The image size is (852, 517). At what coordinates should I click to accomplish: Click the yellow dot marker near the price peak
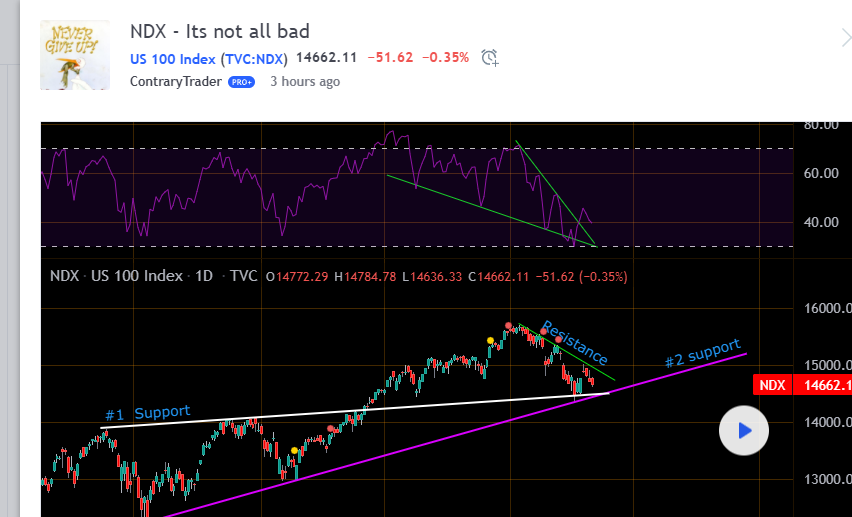pos(490,341)
